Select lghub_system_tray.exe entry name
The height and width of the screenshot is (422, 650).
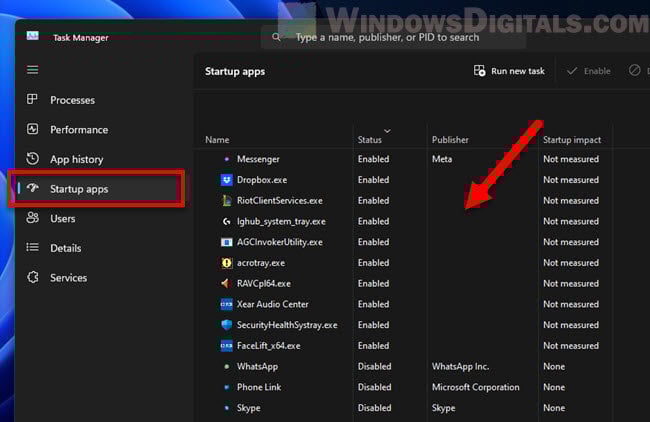[281, 221]
